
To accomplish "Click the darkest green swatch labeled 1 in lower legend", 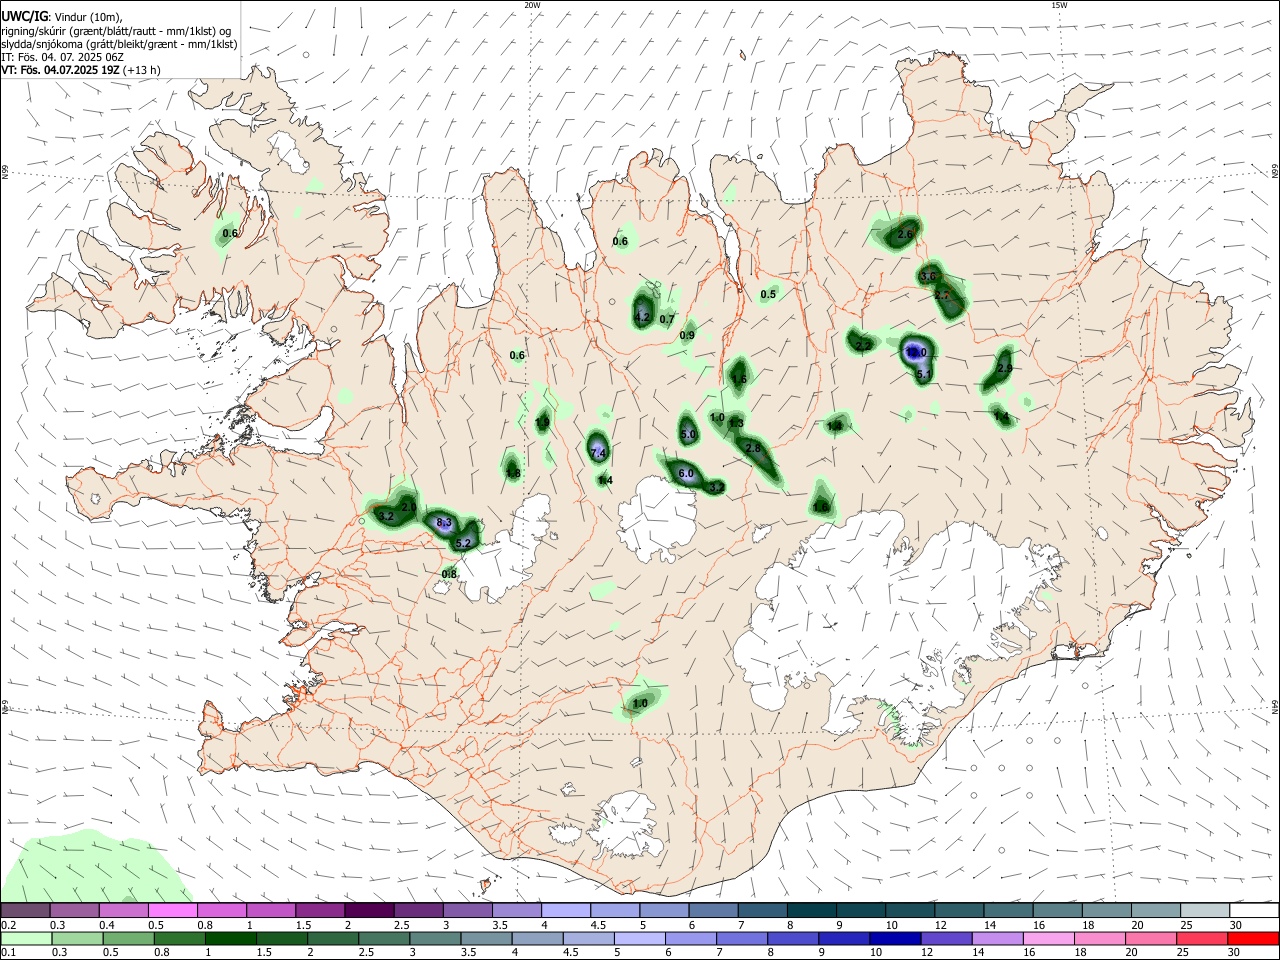I will [230, 938].
